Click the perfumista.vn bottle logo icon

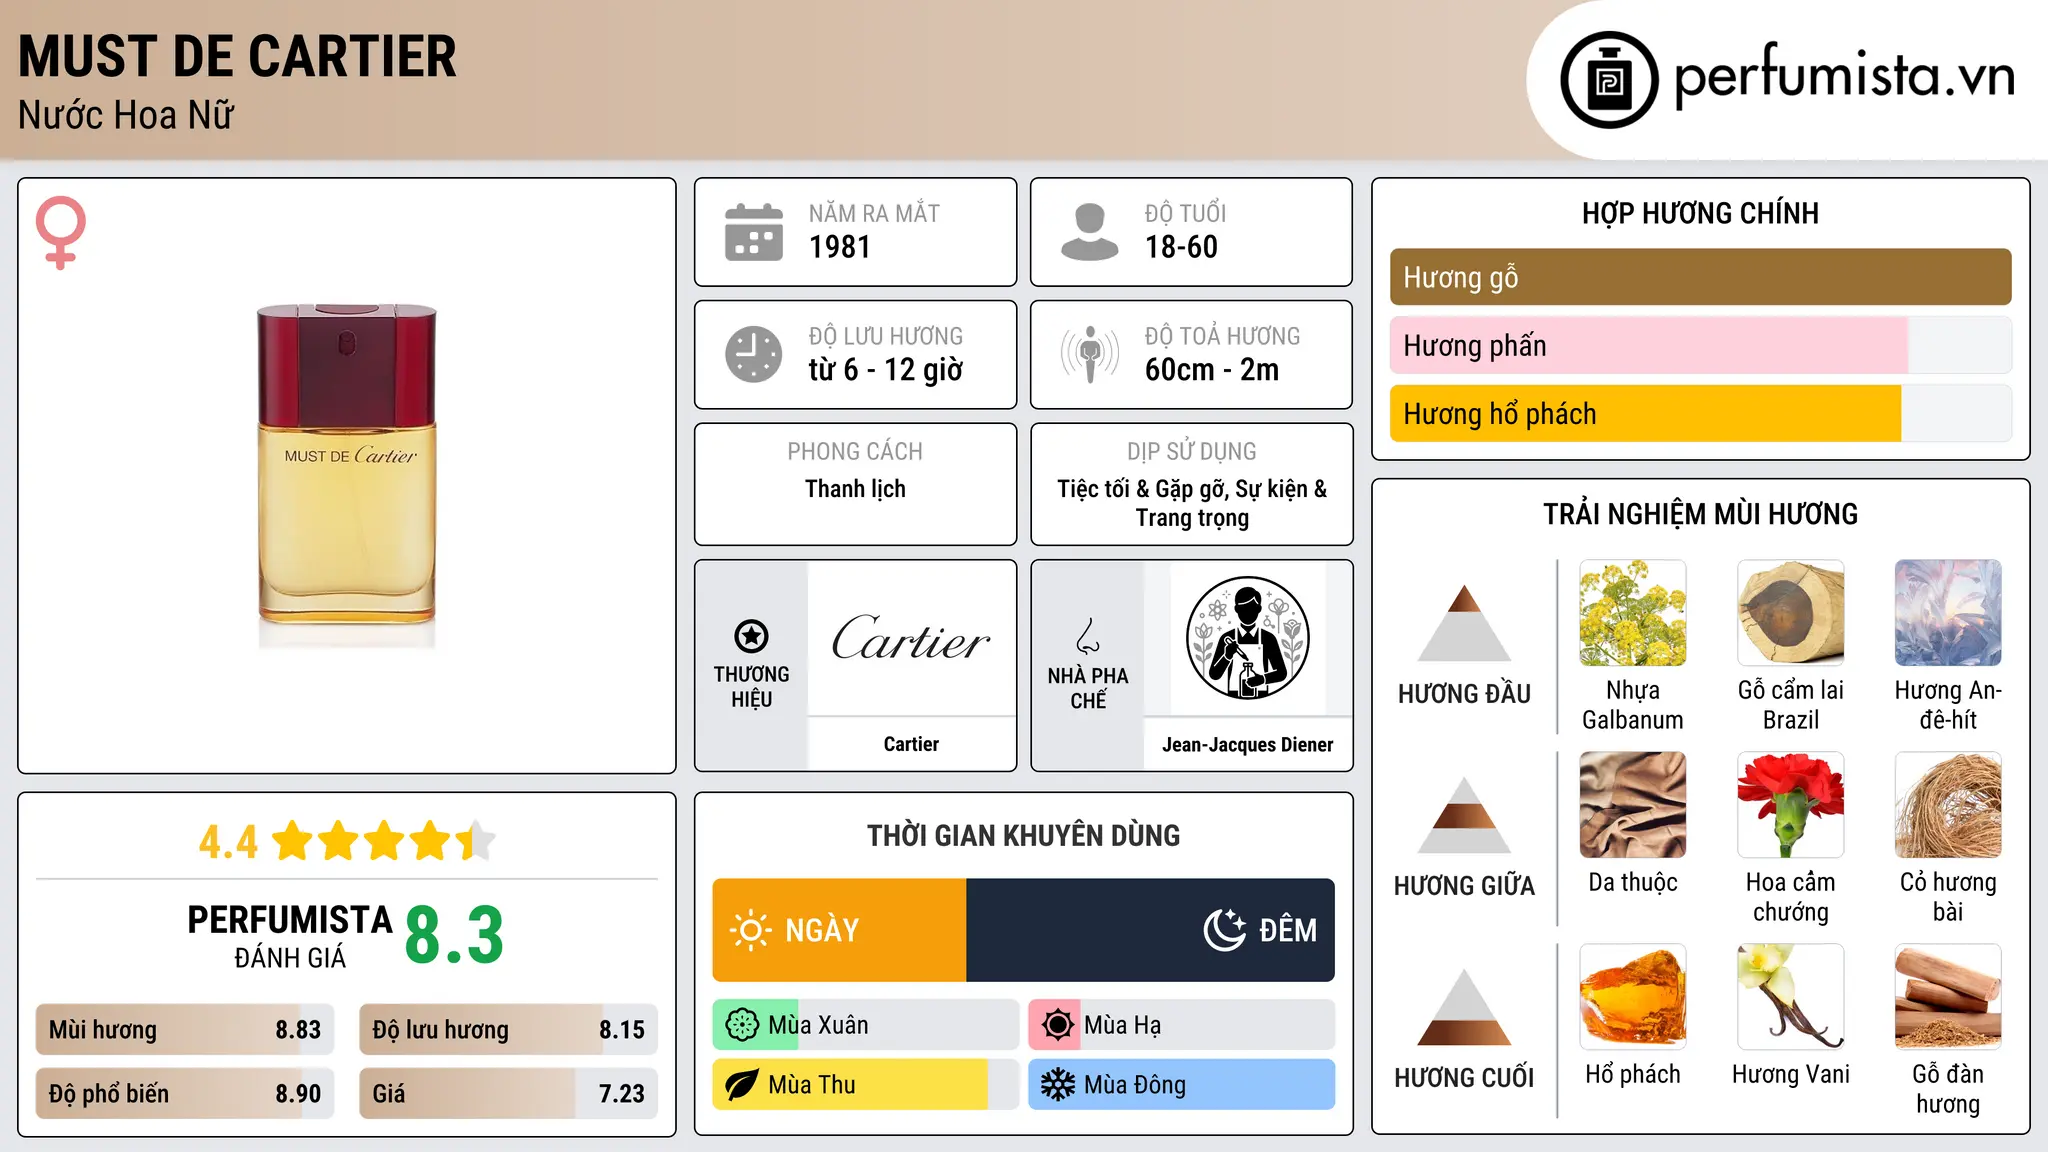[x=1609, y=80]
